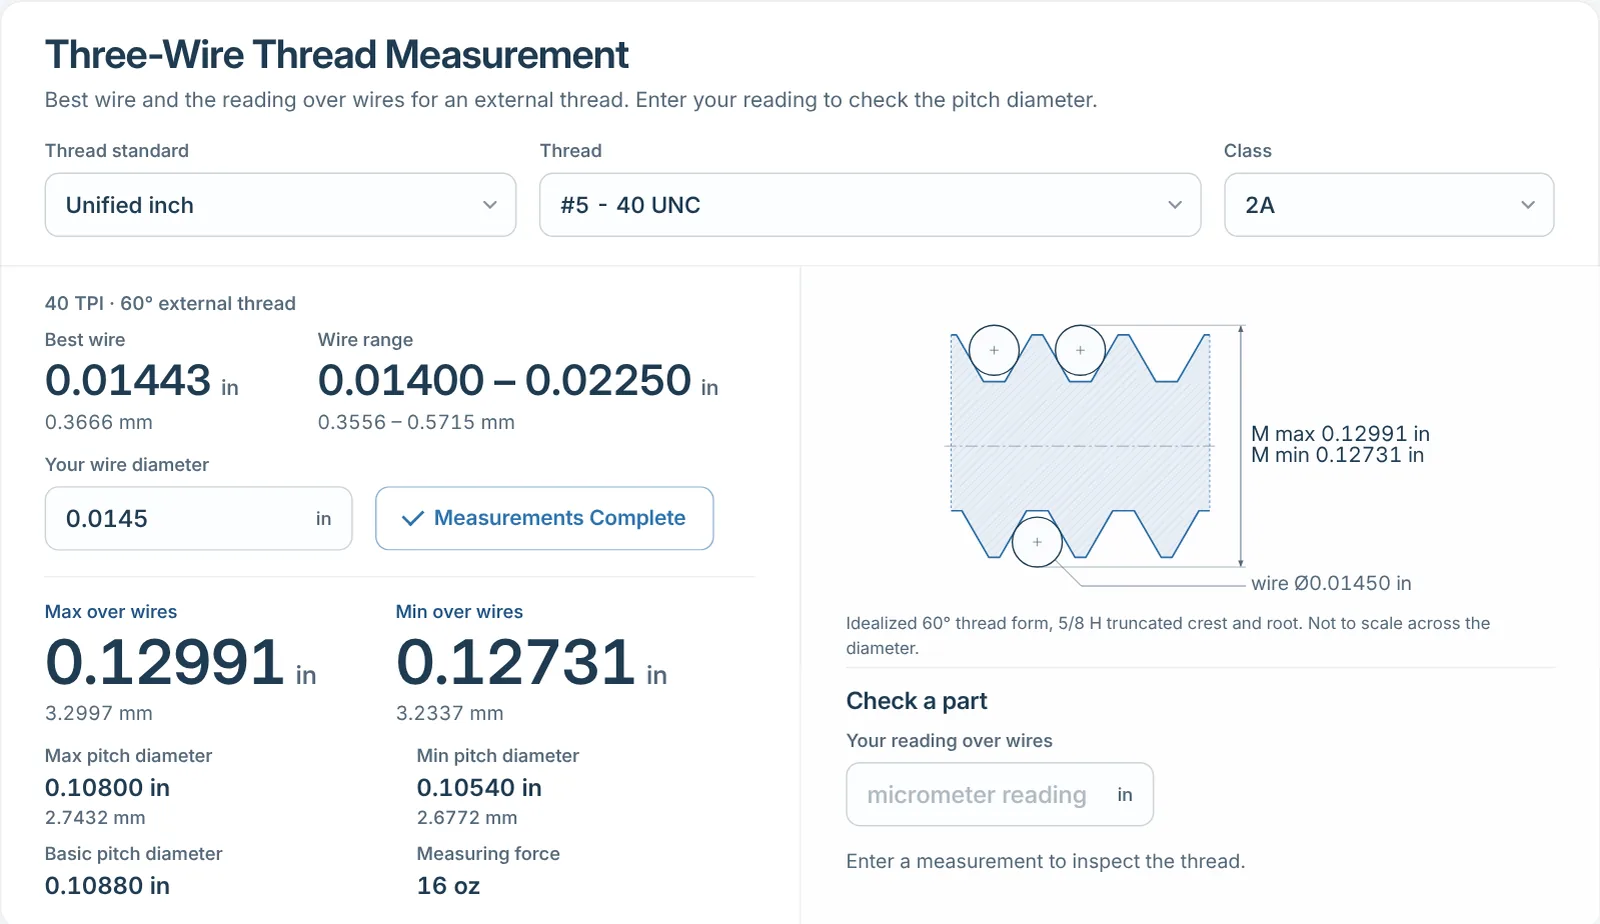
Task: Click the wire range value 0.01400 – 0.02250
Action: click(x=504, y=381)
